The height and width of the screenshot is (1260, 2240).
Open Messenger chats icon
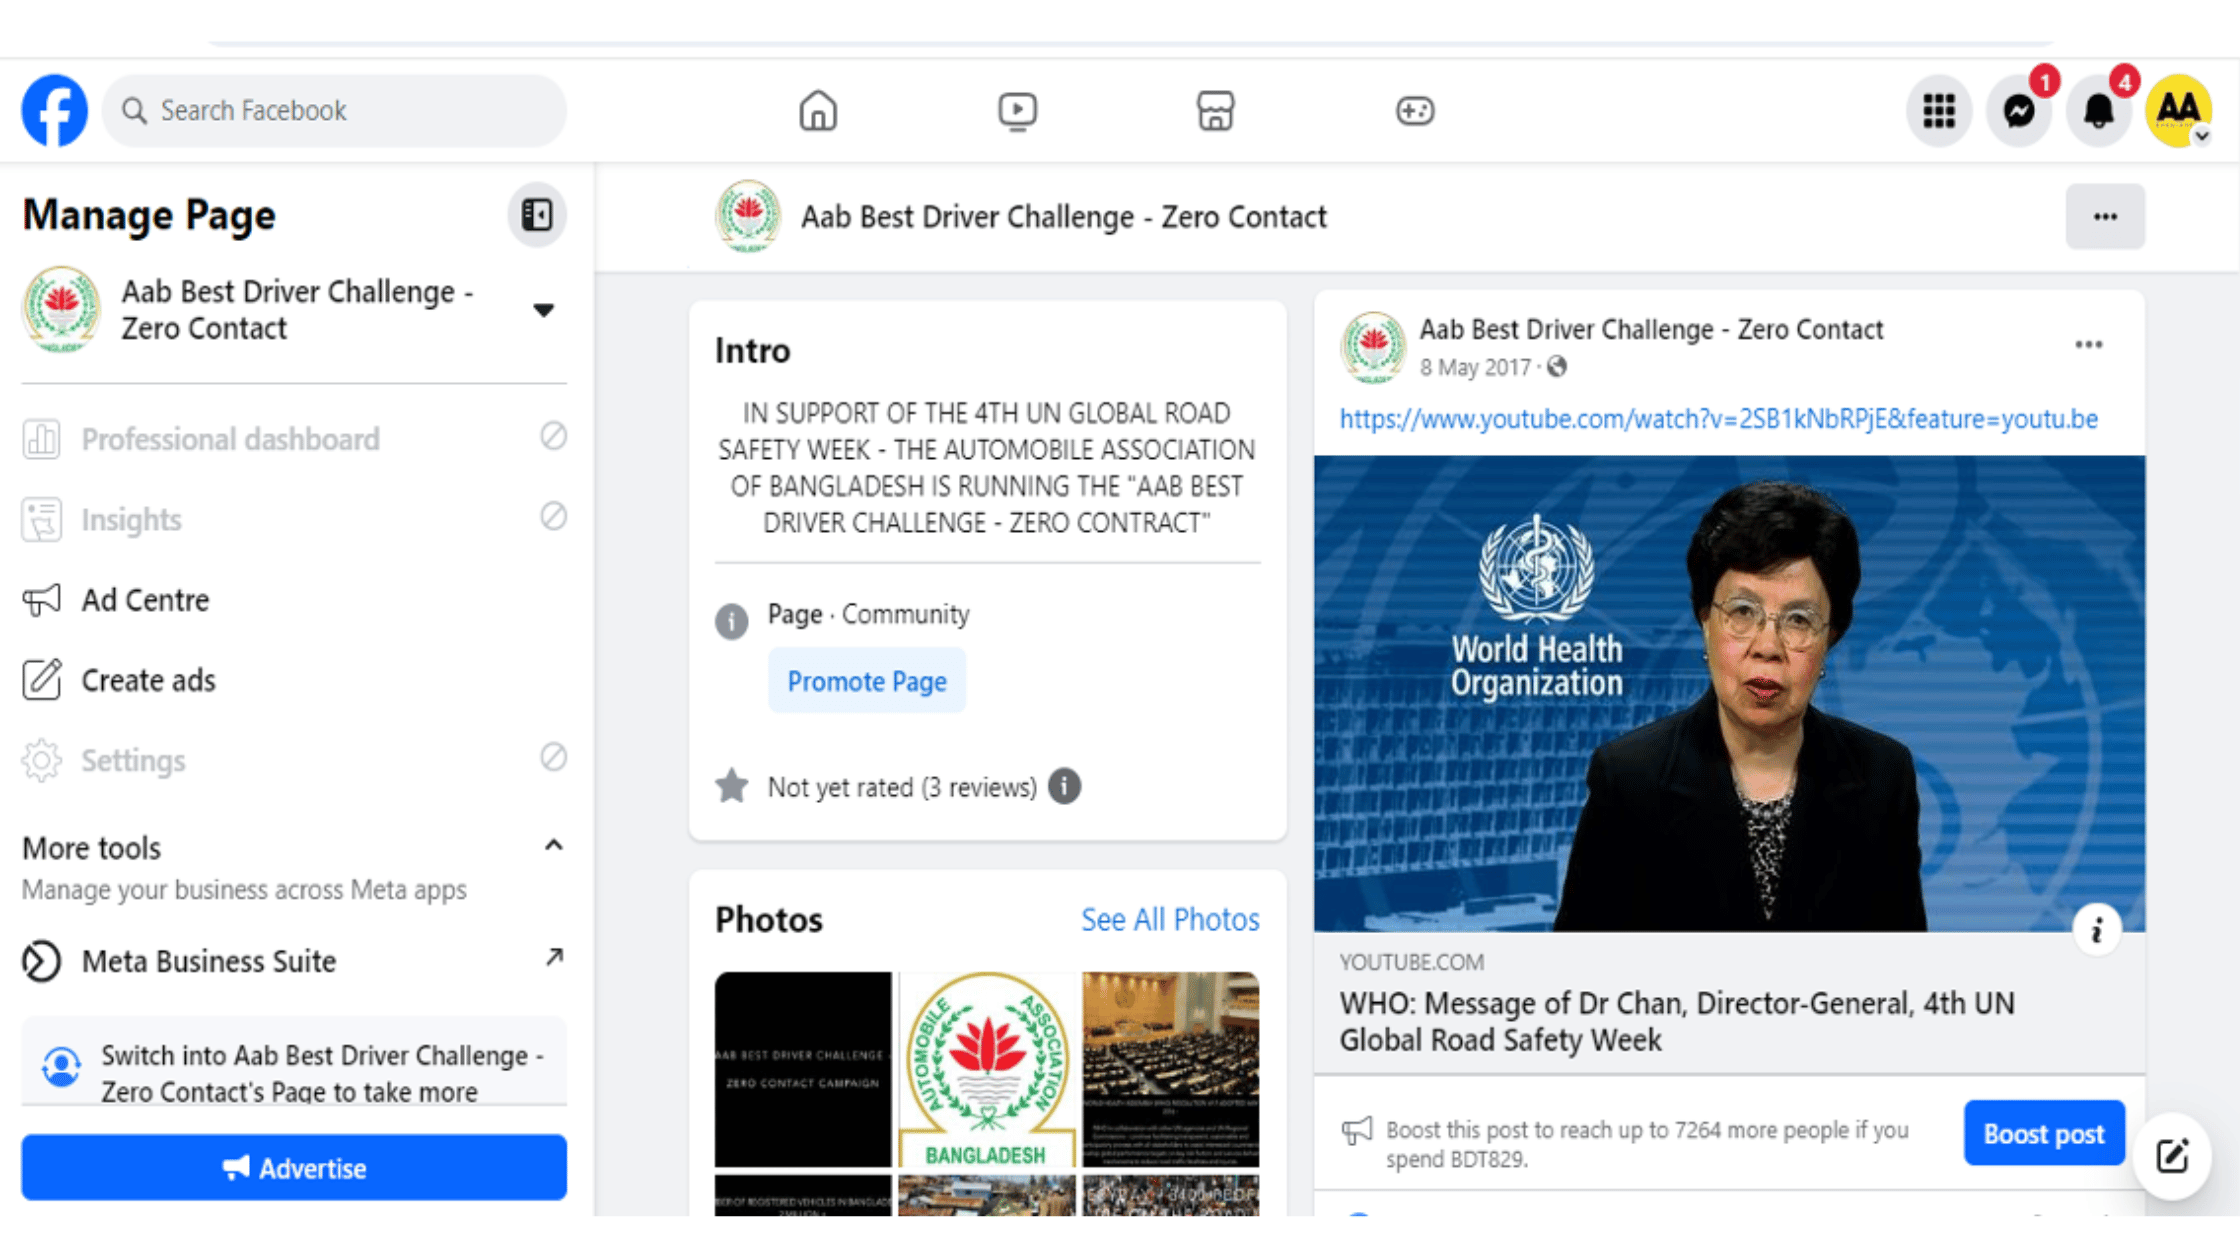[x=2019, y=110]
